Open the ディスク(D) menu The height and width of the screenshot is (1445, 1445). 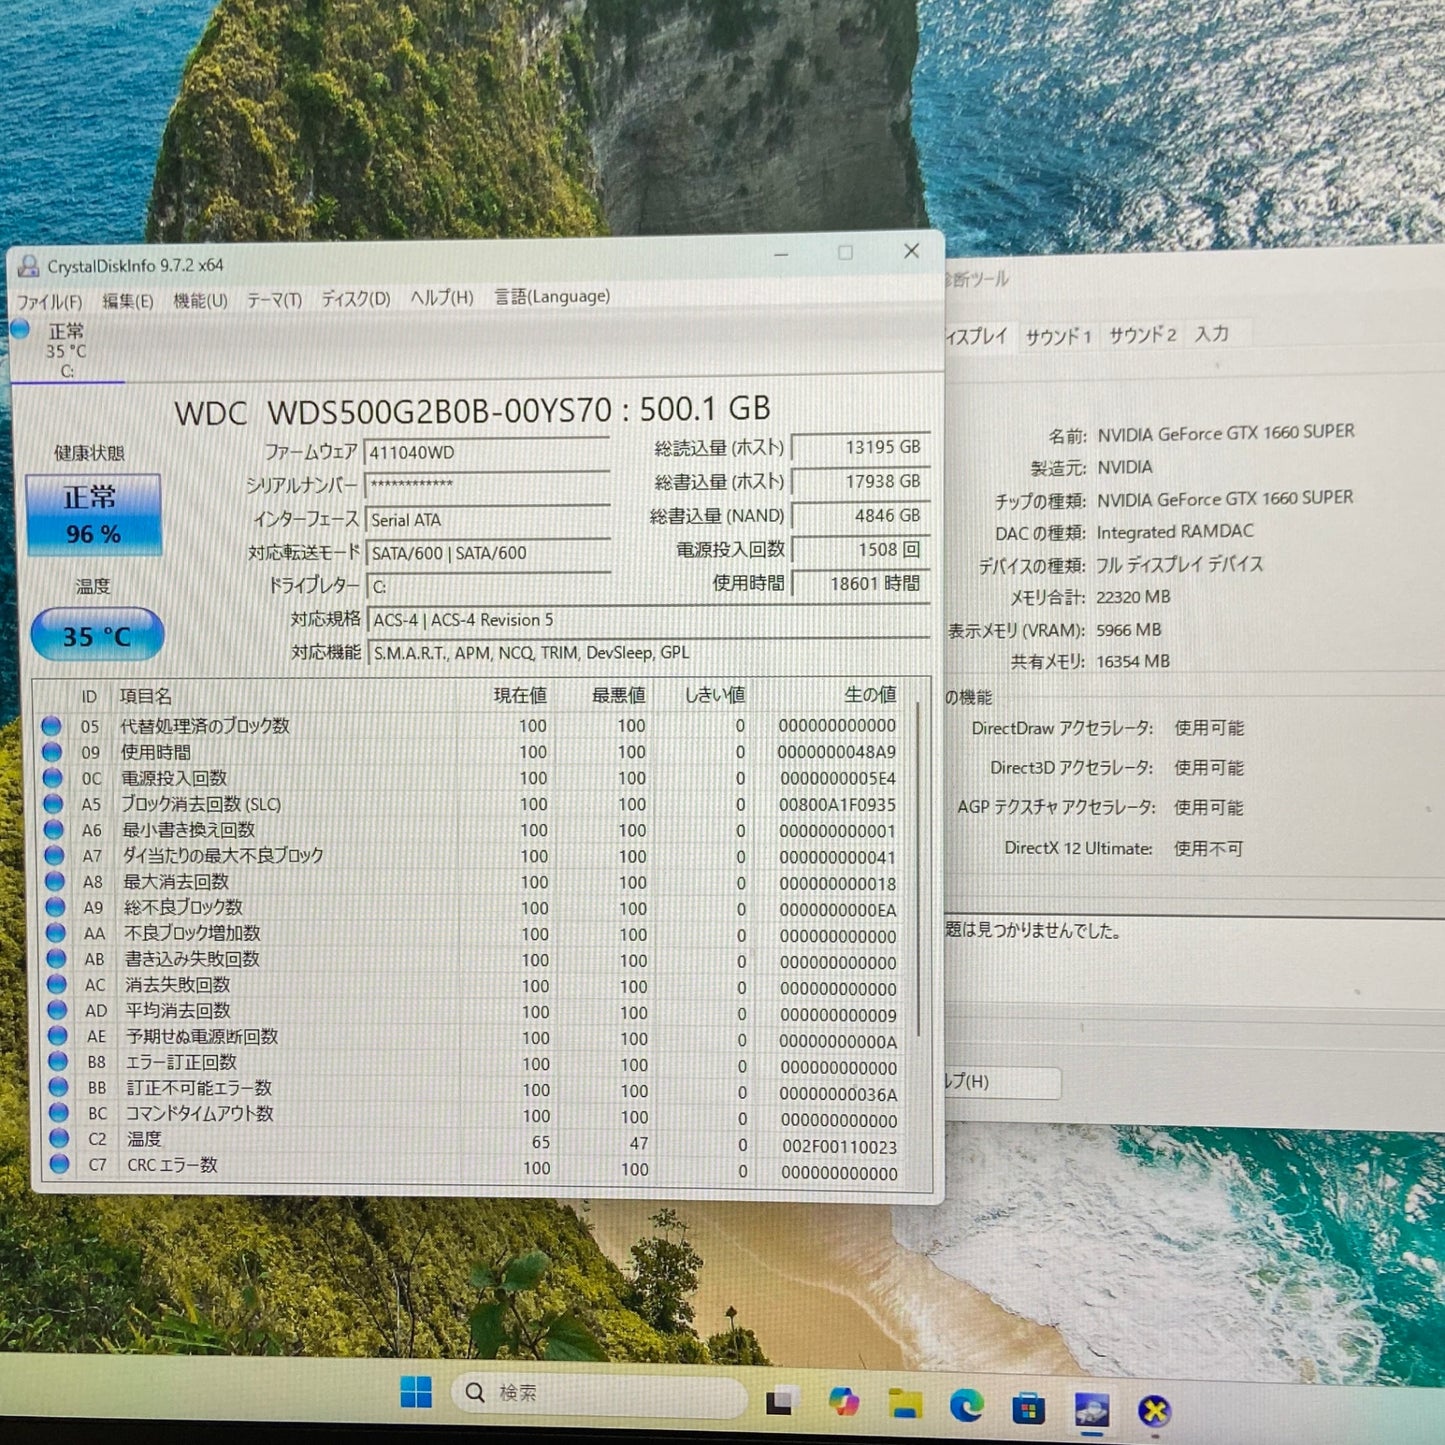click(x=355, y=299)
